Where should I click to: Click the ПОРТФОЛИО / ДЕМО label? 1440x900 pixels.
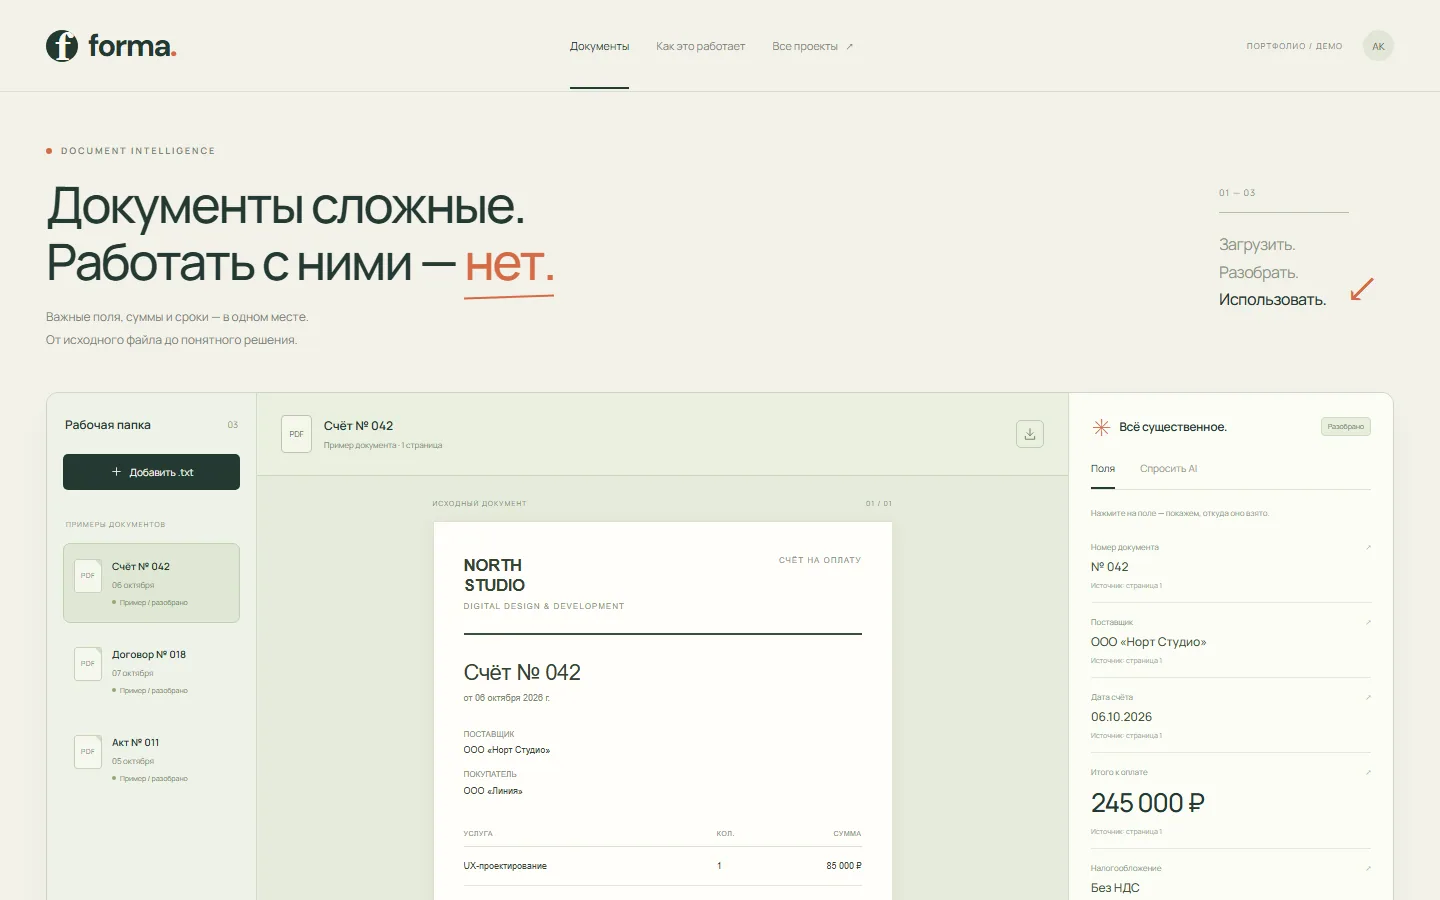(x=1294, y=46)
